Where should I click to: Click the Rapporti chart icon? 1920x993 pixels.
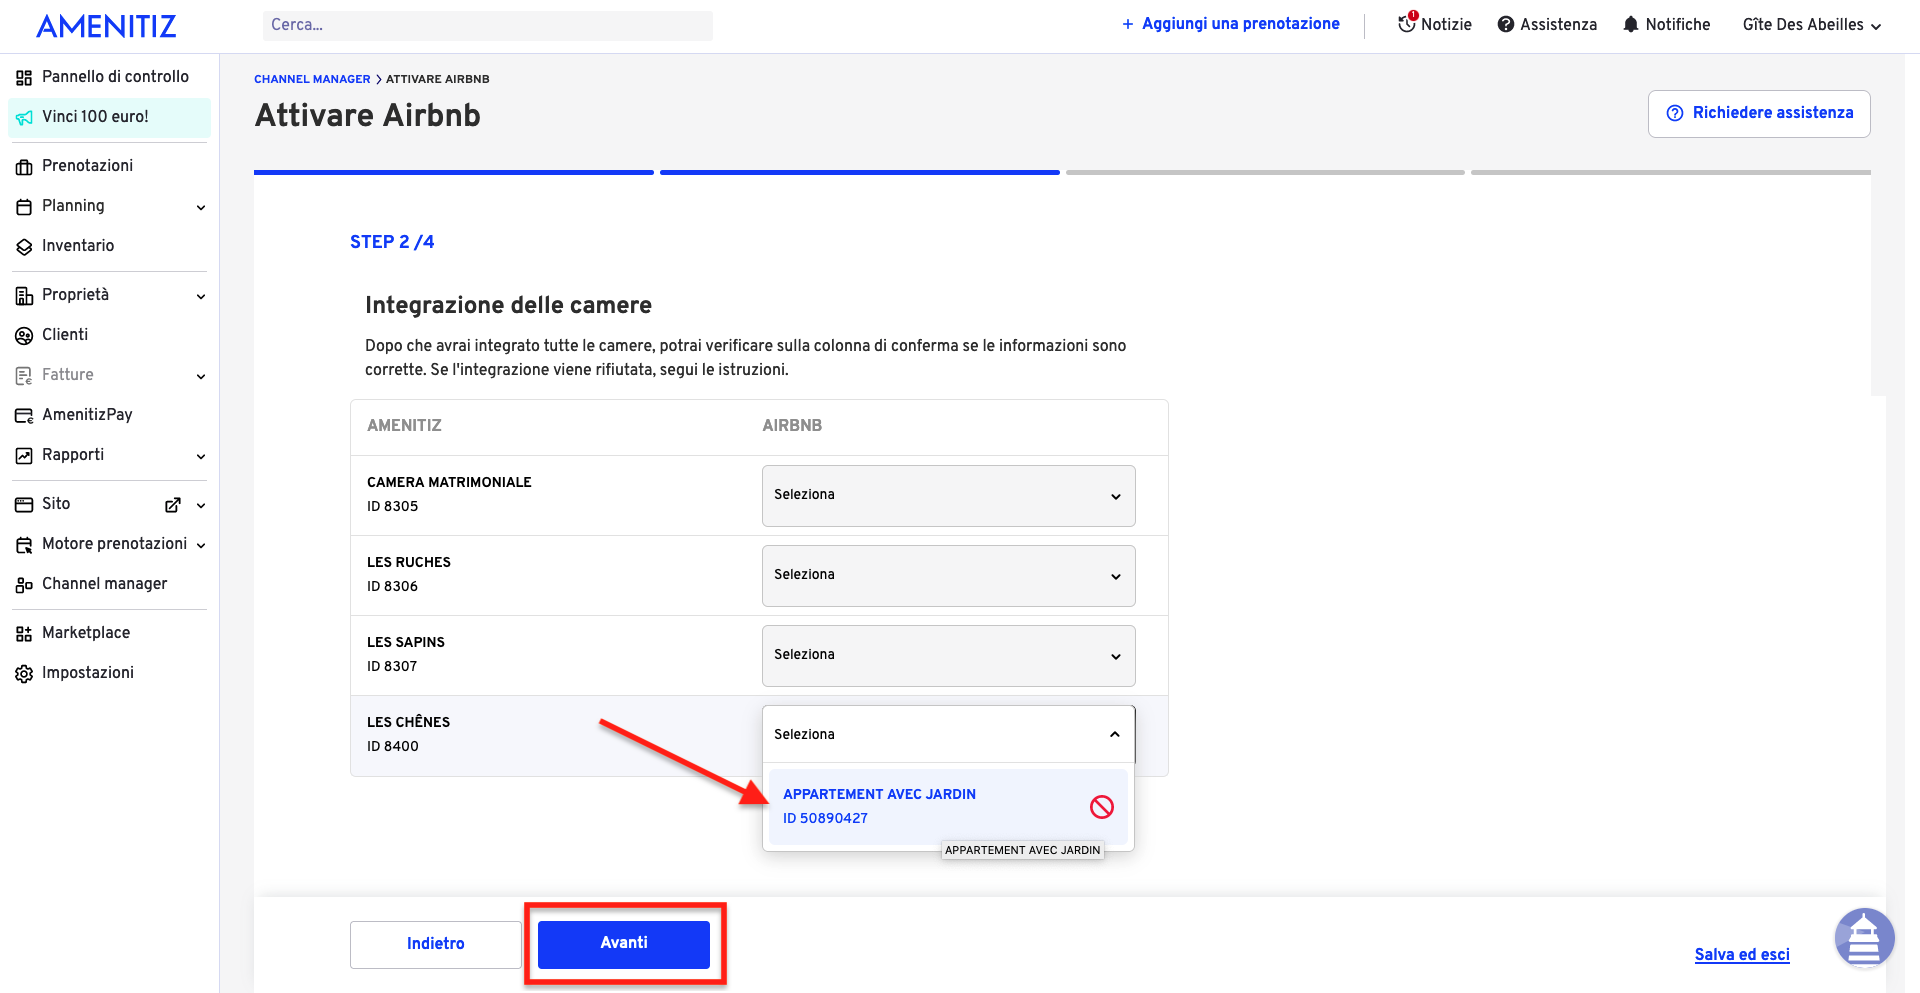point(24,455)
